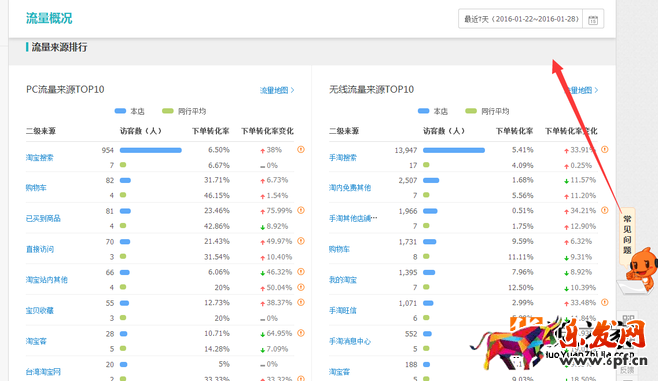This screenshot has width=658, height=381.
Task: Toggle the 同行平均 legend in wireless chart
Action: point(487,111)
